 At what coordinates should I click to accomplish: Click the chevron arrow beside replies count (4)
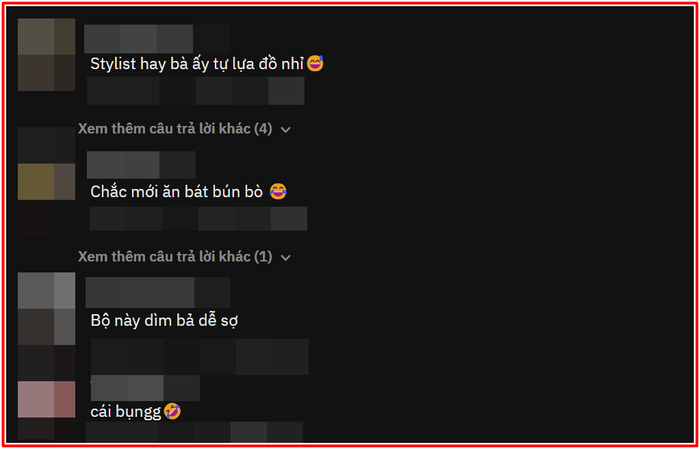coord(286,130)
